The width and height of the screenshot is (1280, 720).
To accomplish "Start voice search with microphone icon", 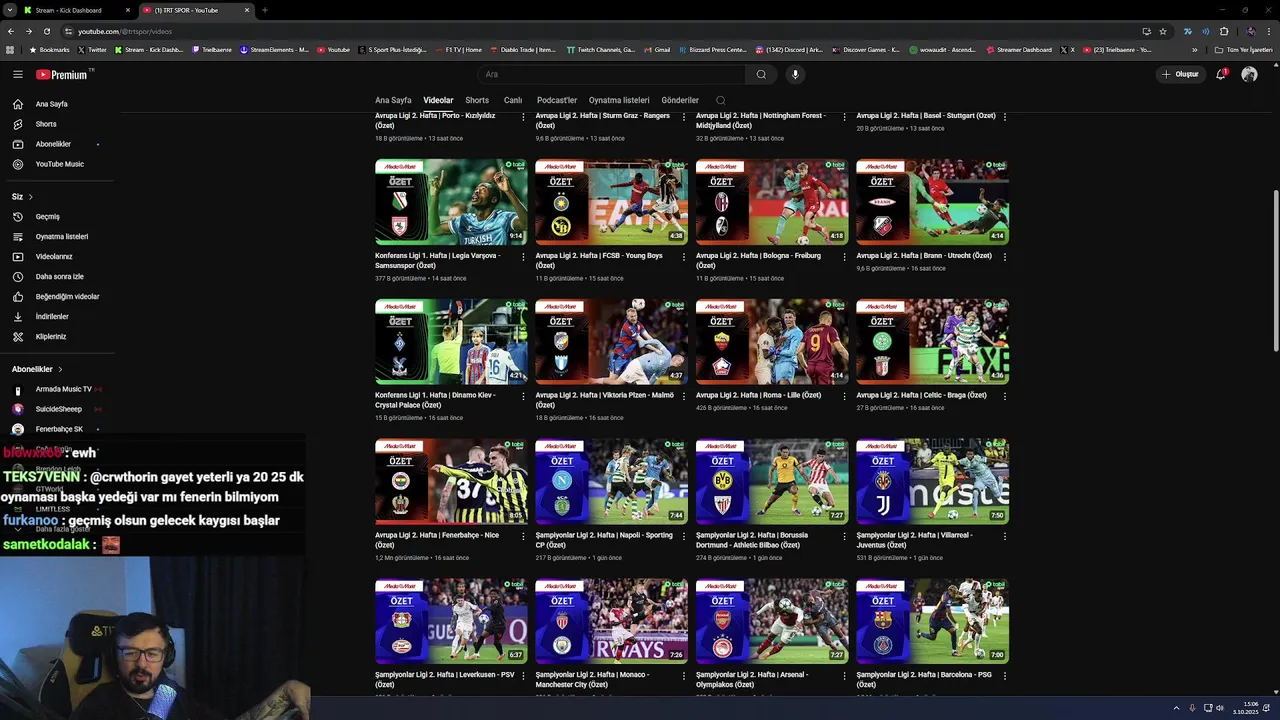I will tap(795, 74).
